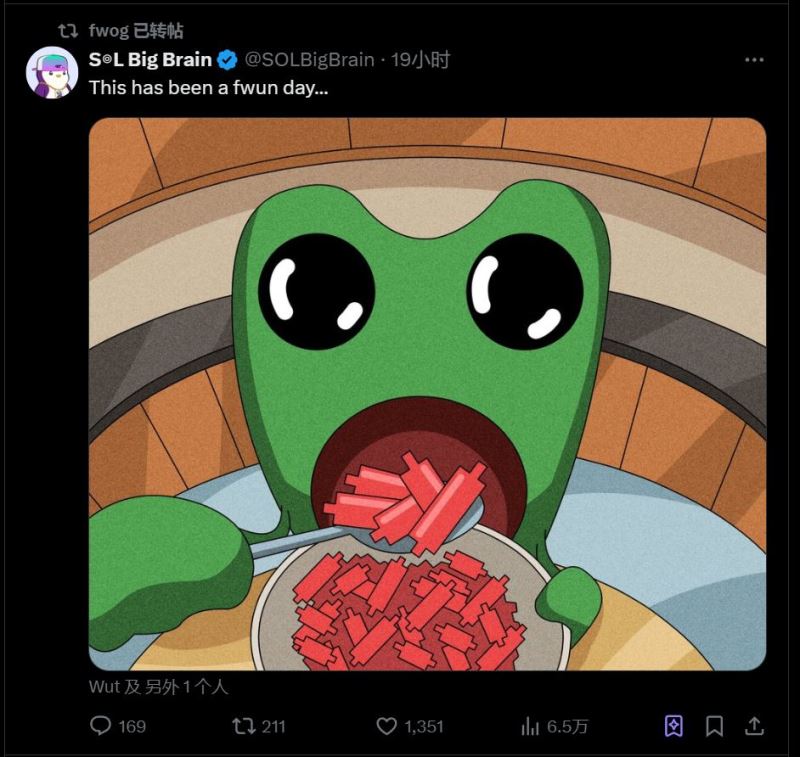Open the three-dot more options menu
Image resolution: width=800 pixels, height=757 pixels.
click(x=754, y=60)
